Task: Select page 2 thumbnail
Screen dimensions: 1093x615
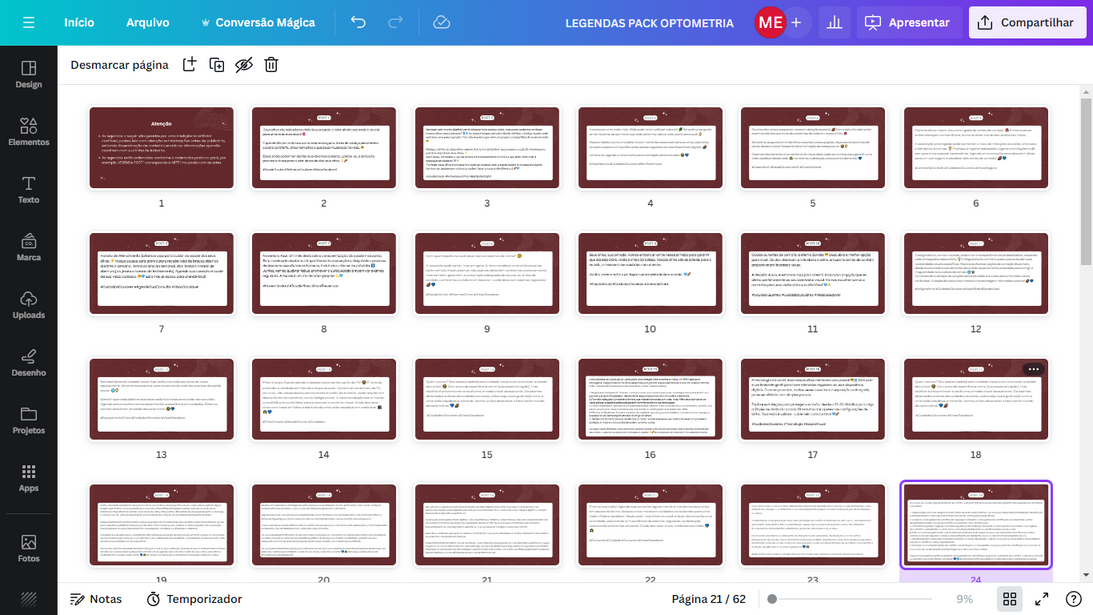Action: pyautogui.click(x=323, y=147)
